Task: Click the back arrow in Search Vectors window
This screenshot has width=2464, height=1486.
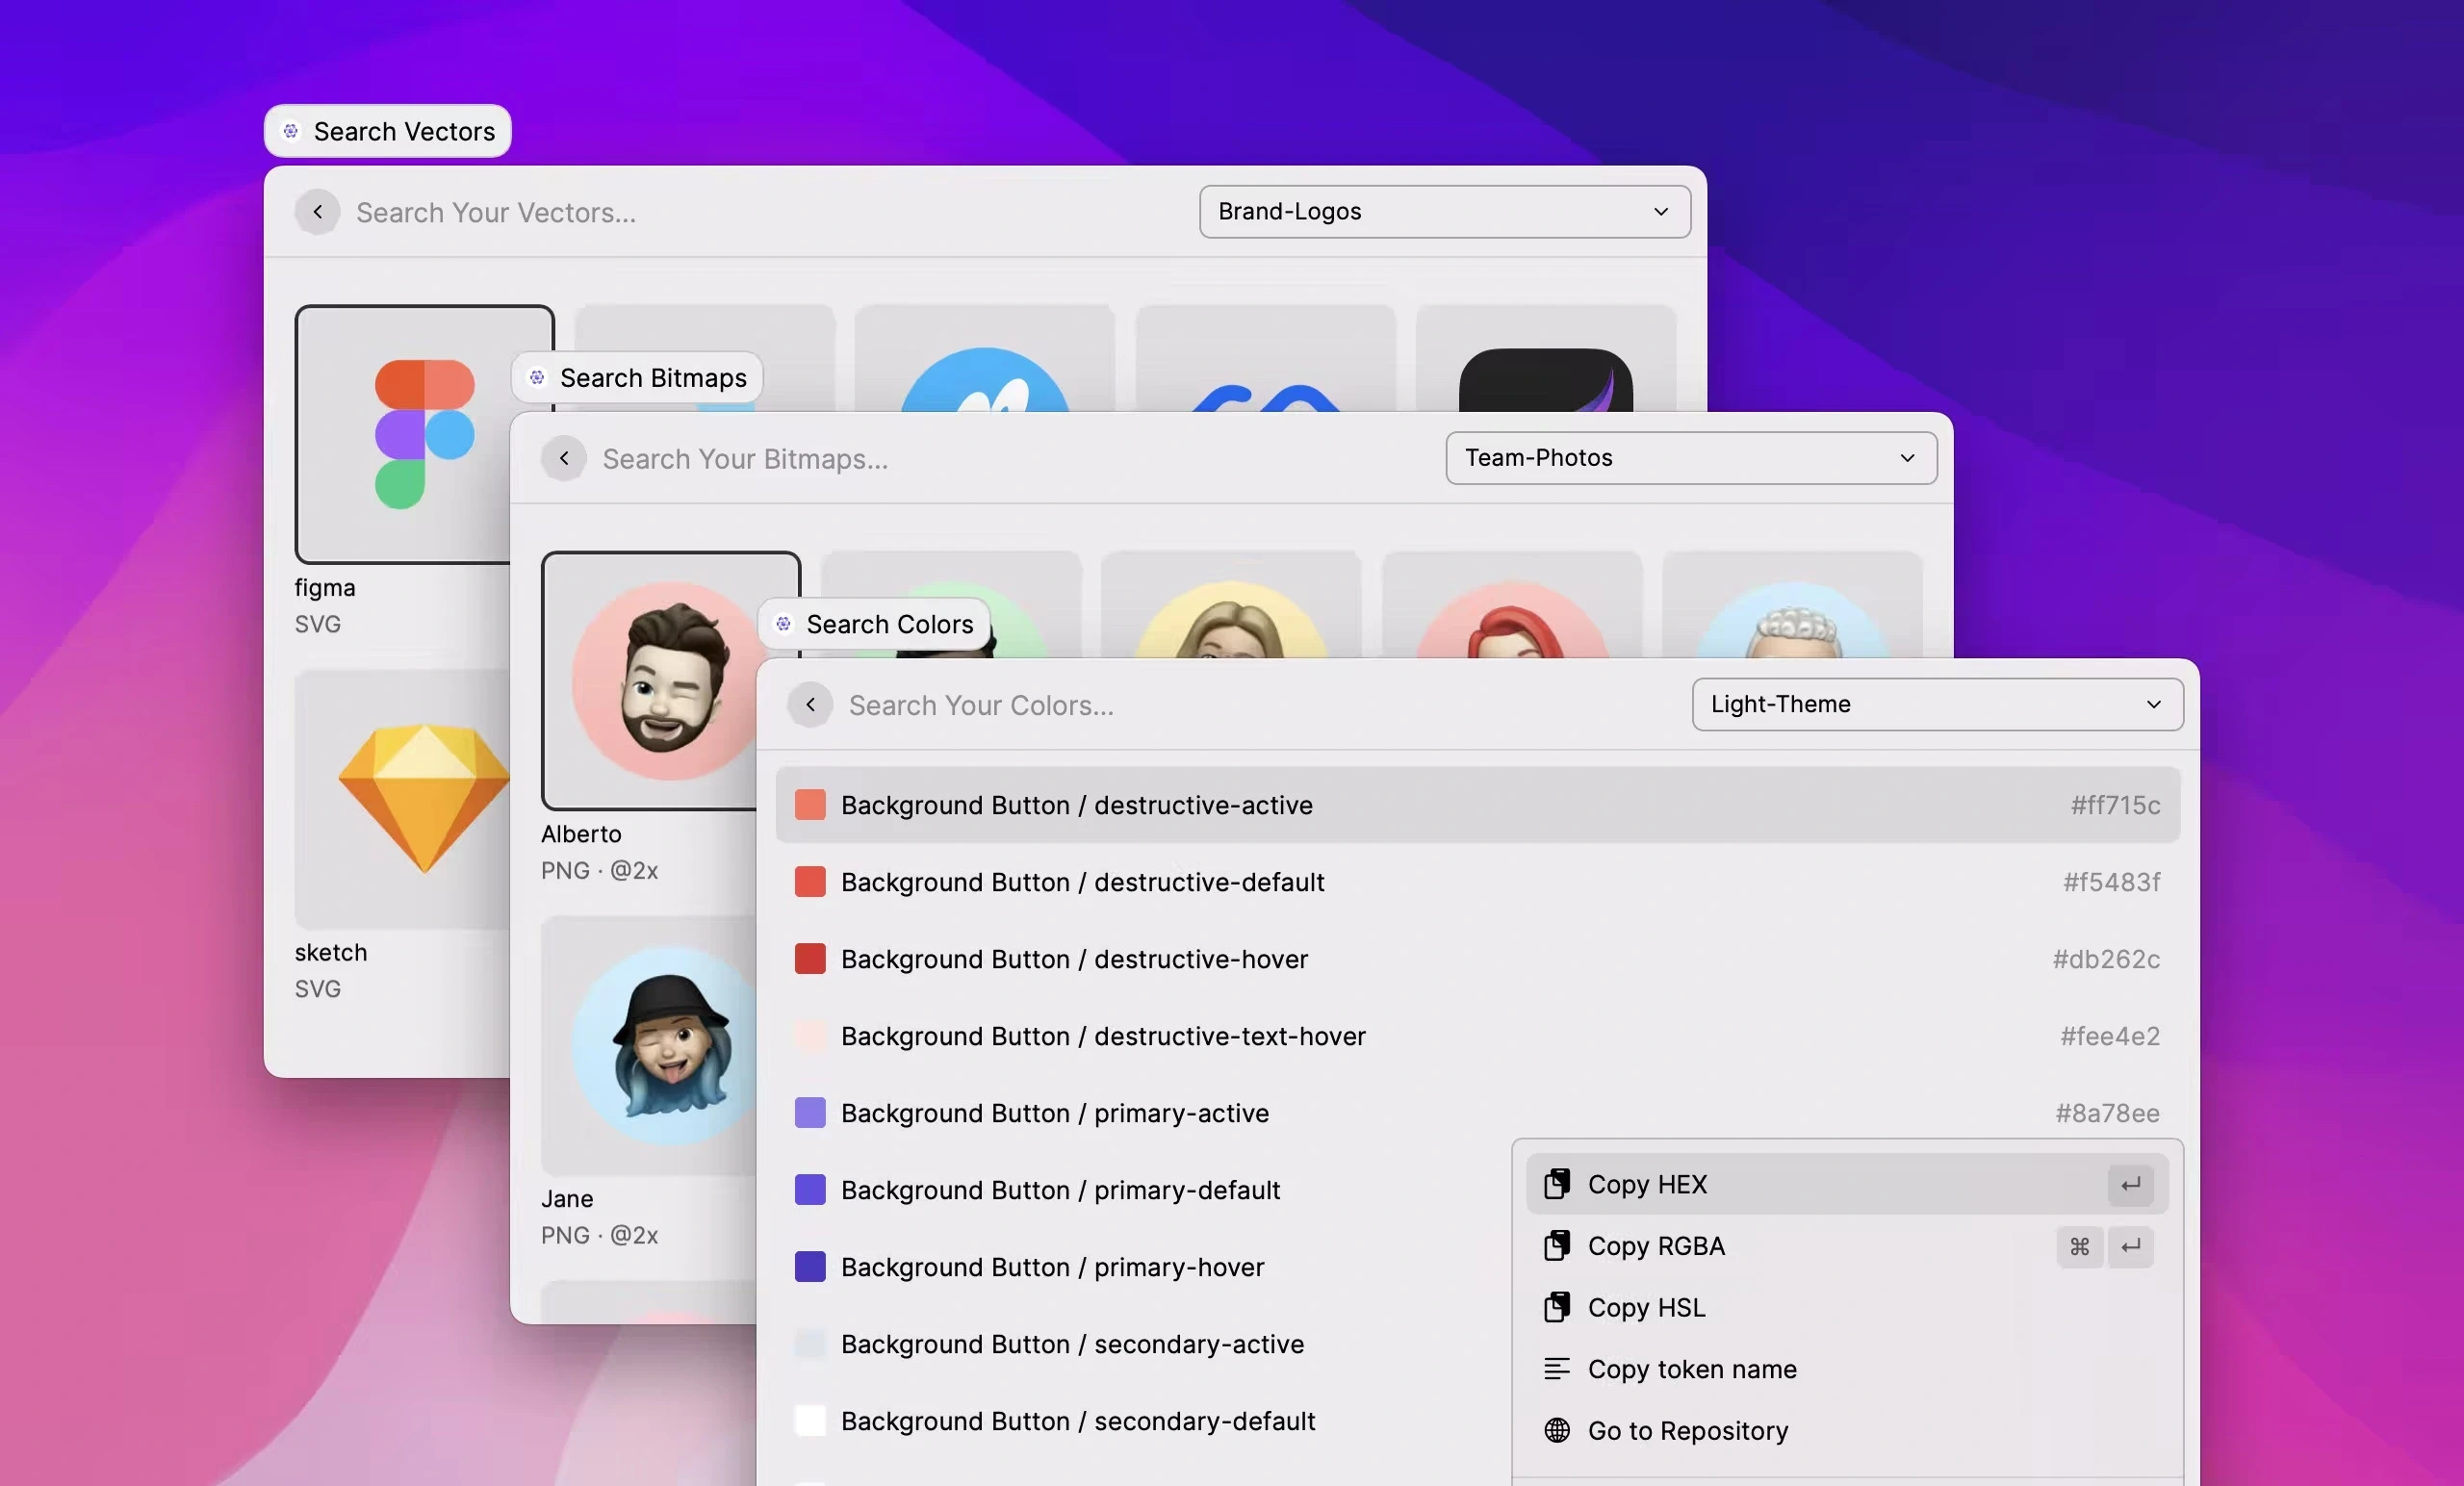Action: [316, 211]
